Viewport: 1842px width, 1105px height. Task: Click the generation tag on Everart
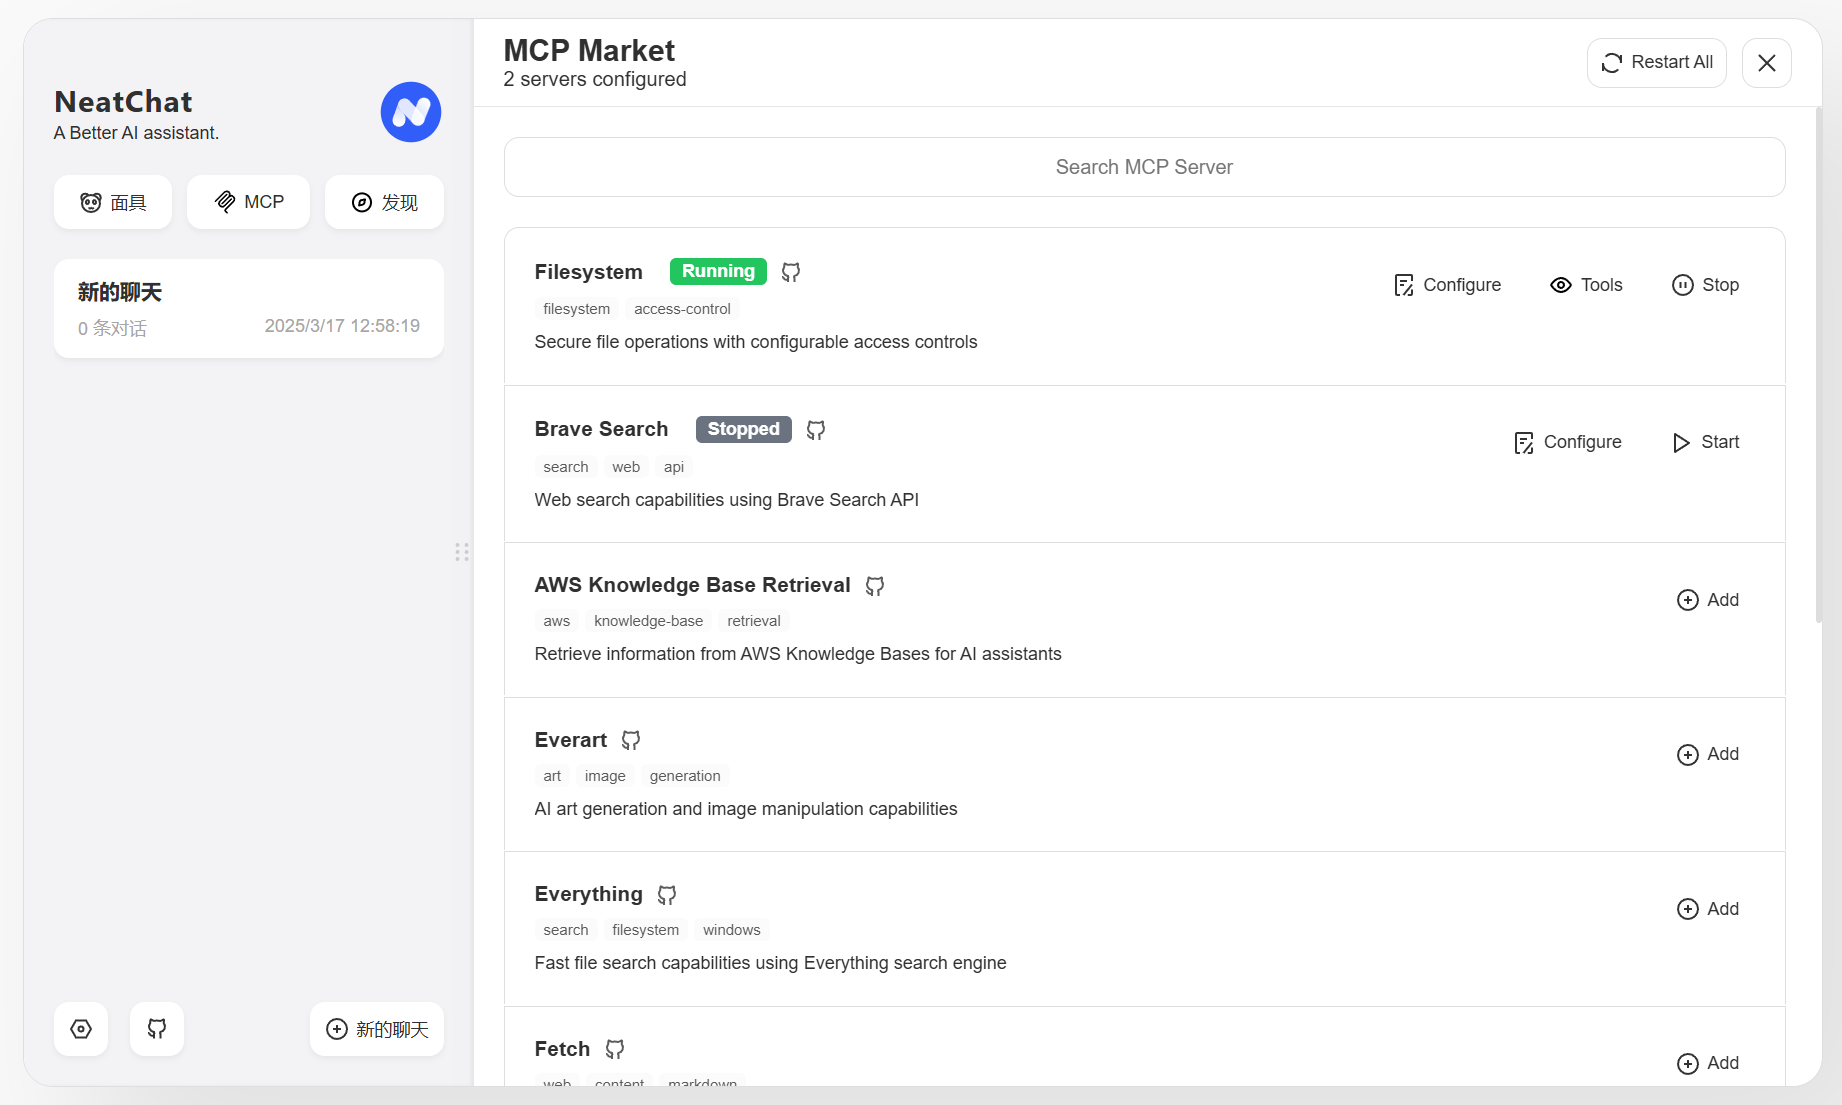(685, 776)
